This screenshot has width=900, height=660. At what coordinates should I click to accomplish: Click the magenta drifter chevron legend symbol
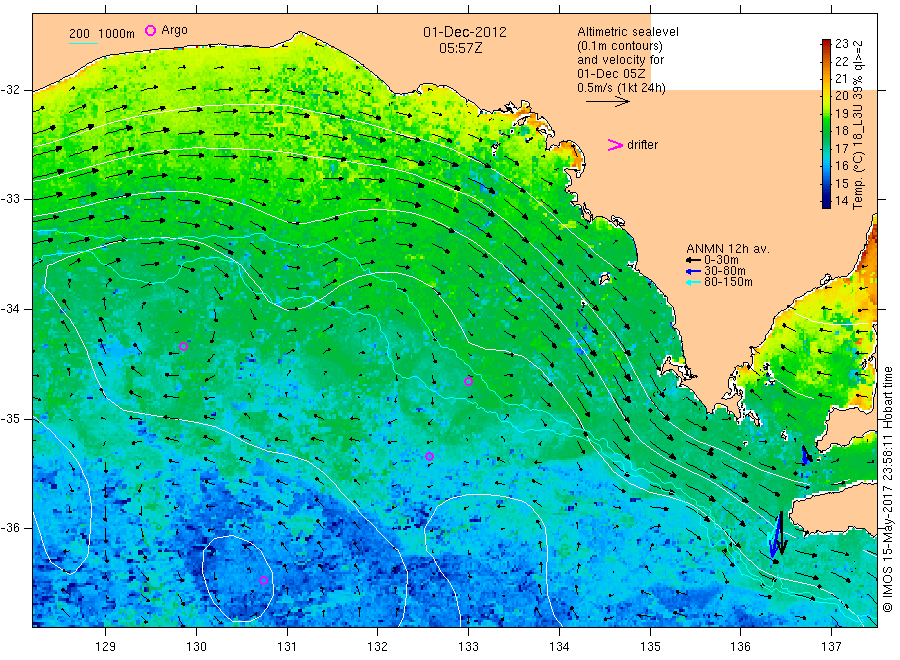[615, 145]
